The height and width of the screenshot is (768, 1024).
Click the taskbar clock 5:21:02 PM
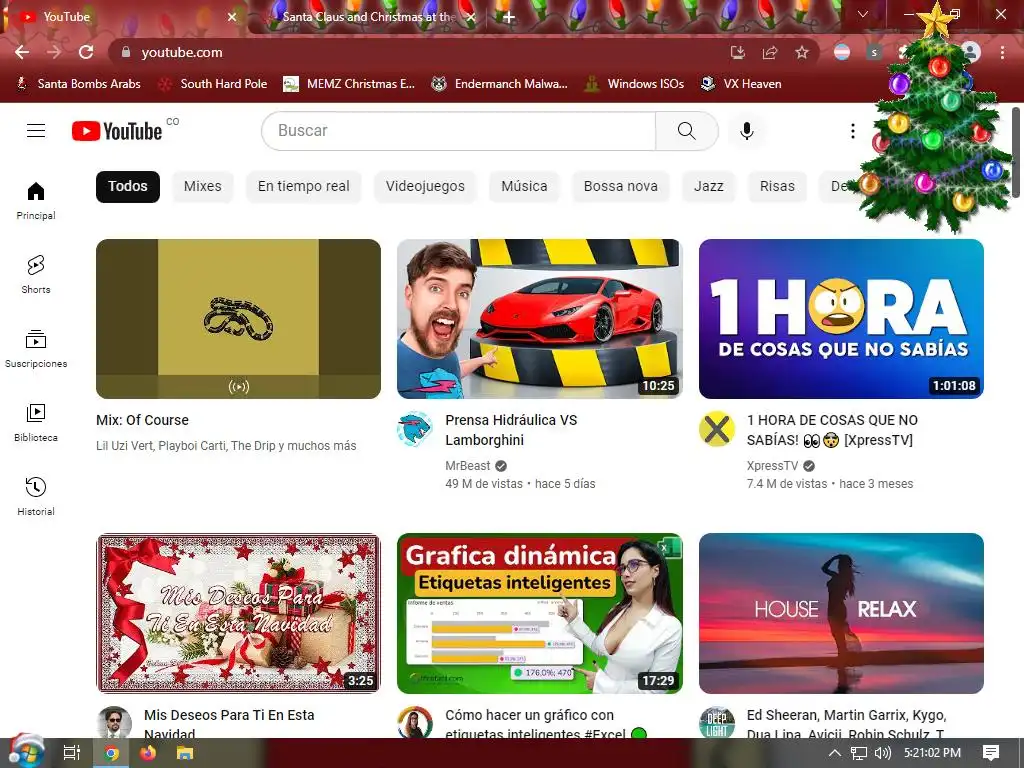932,753
